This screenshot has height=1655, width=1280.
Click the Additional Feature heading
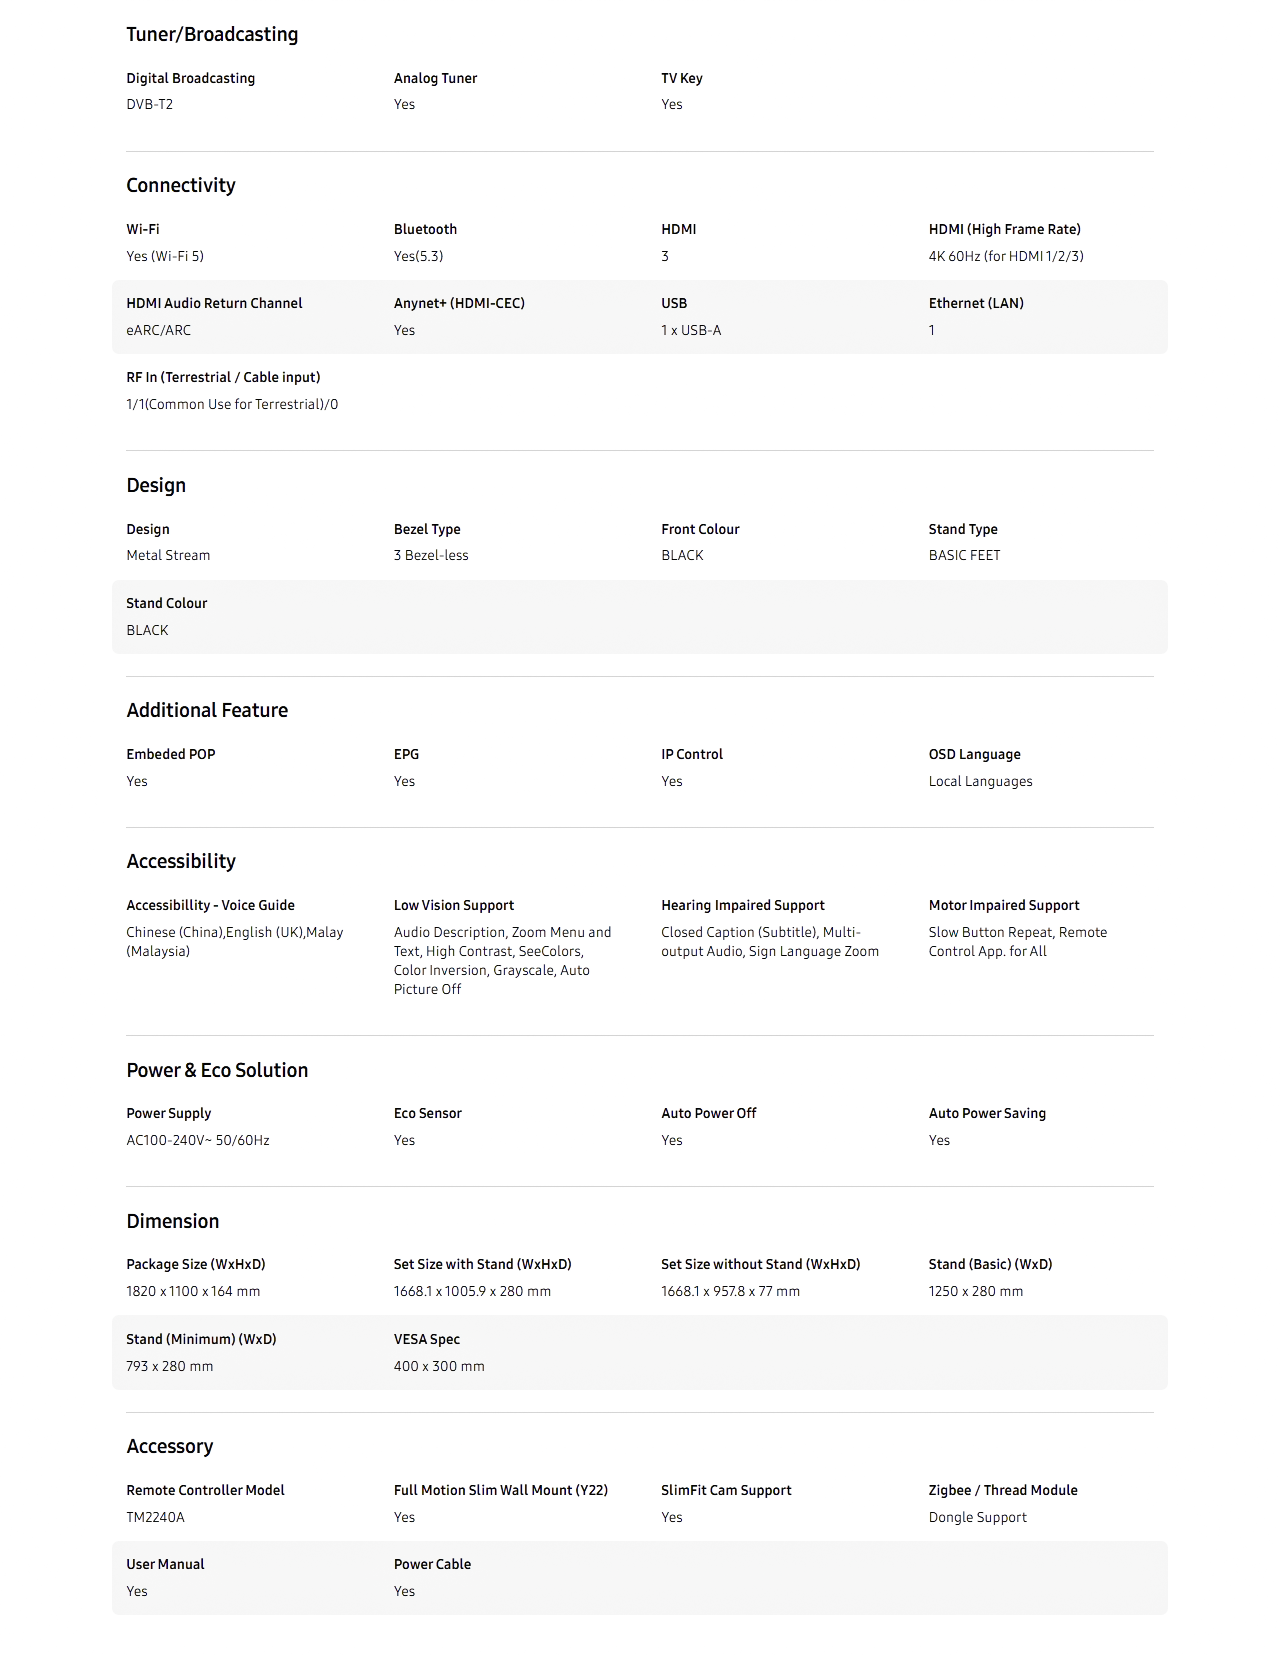pos(207,711)
